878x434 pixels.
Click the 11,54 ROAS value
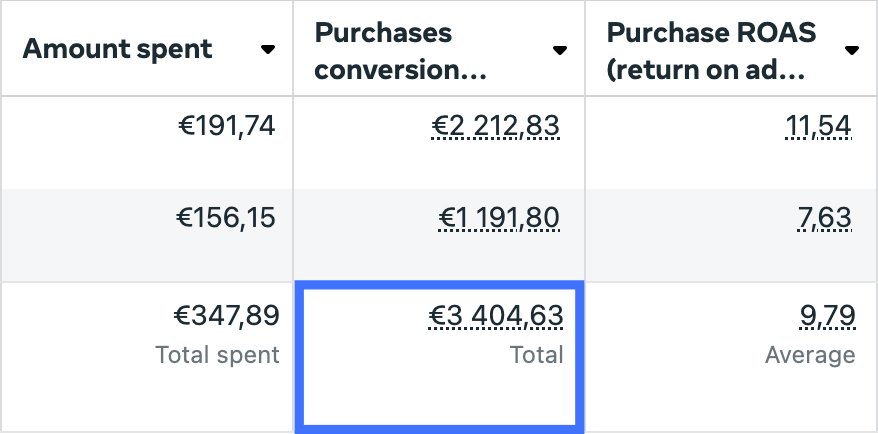[x=821, y=127]
